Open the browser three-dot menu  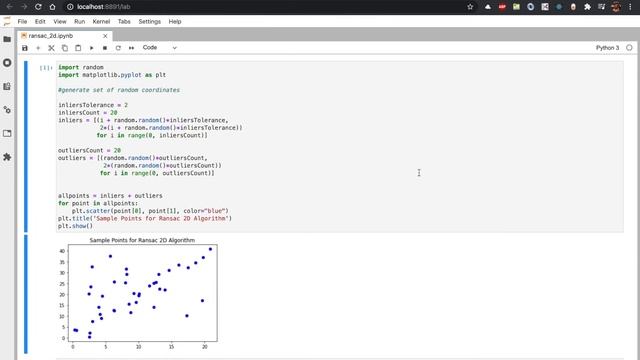tap(631, 7)
